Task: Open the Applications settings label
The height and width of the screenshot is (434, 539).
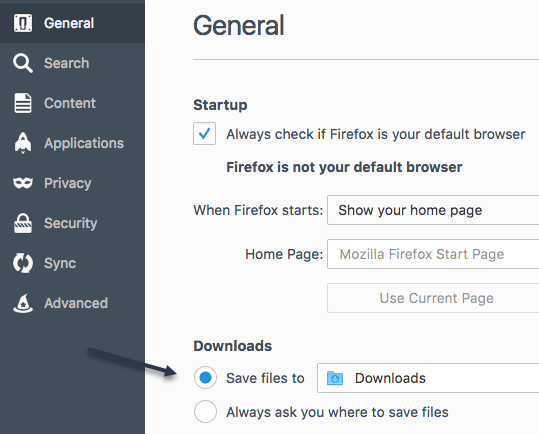Action: click(x=84, y=143)
